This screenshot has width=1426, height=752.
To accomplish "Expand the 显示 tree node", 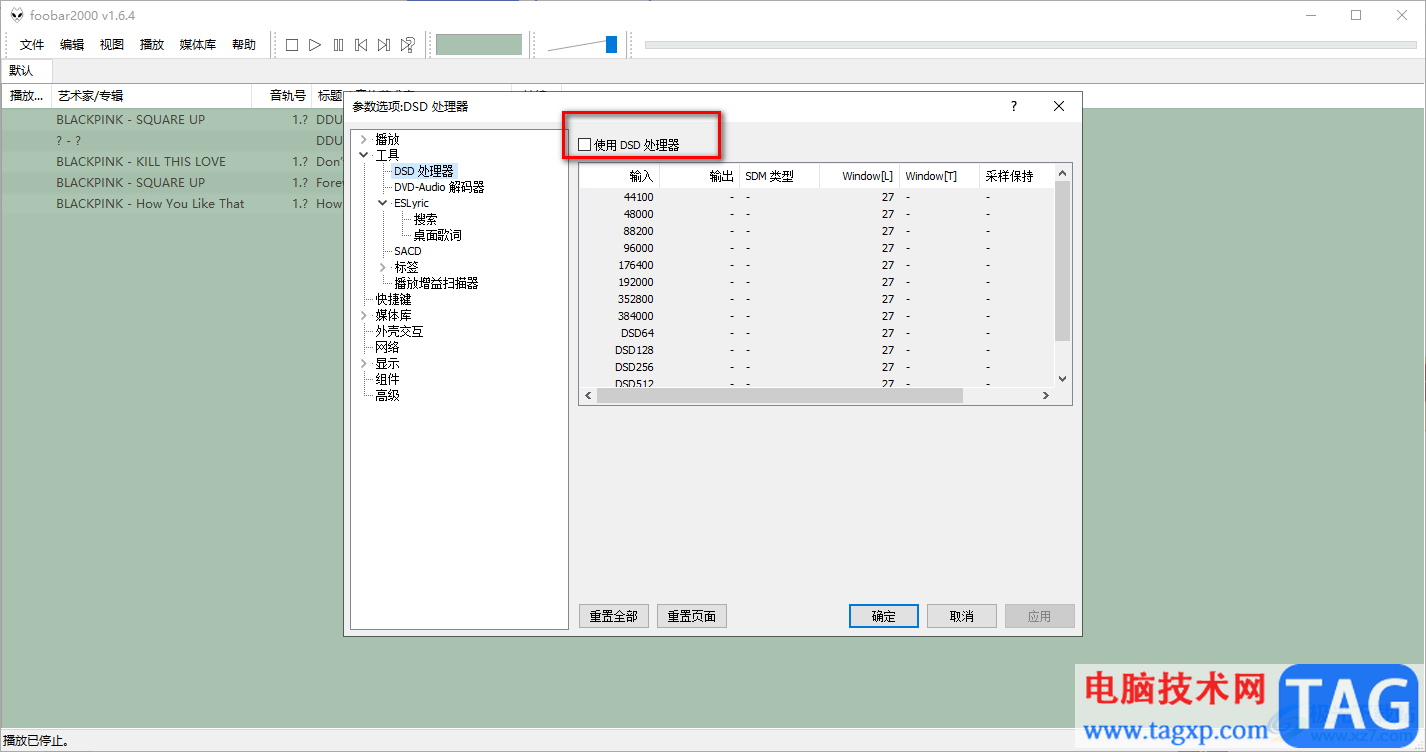I will point(364,363).
